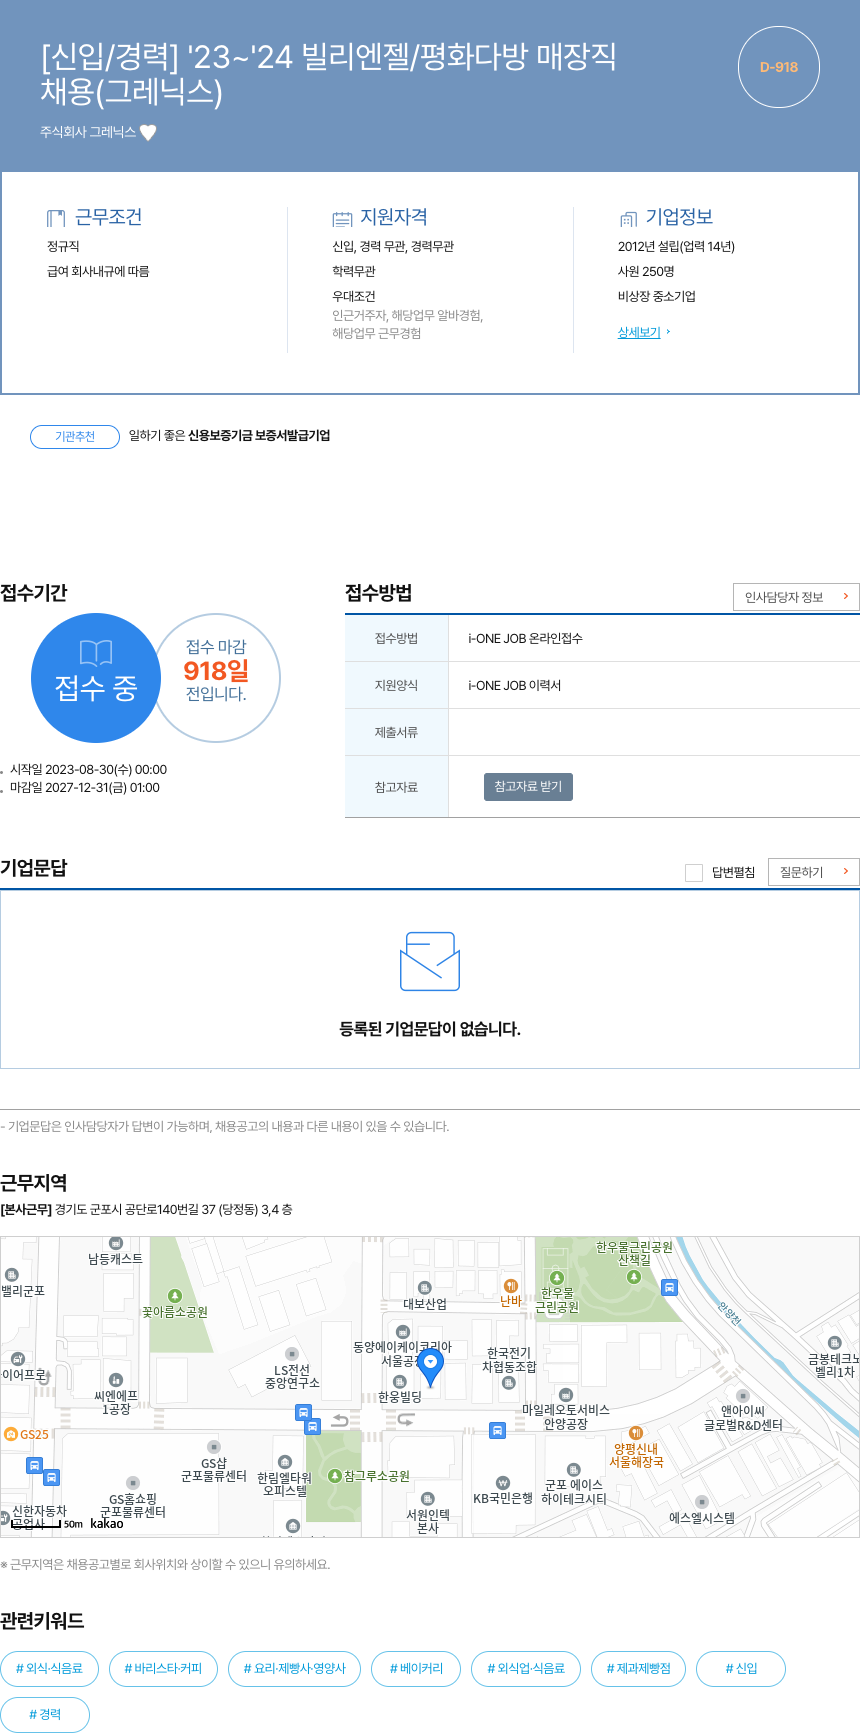860x1734 pixels.
Task: Click the 마일레오토서비스 안양공장 marker
Action: coord(566,1394)
